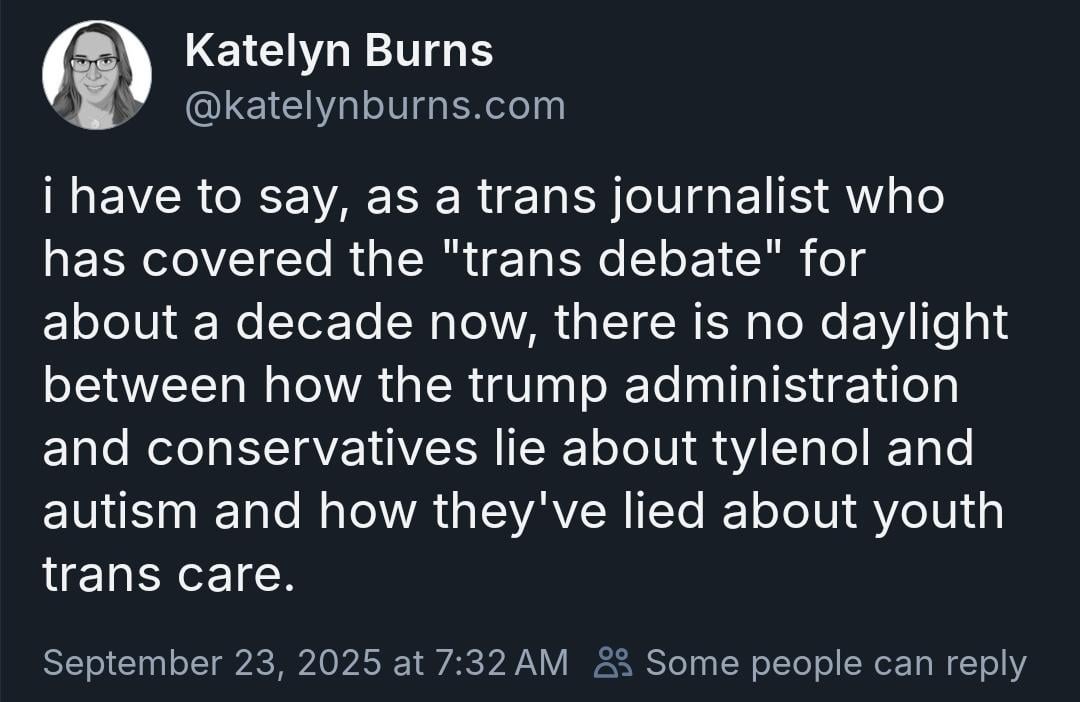This screenshot has height=702, width=1080.
Task: Click the word 'decade' in the post
Action: click(x=324, y=322)
